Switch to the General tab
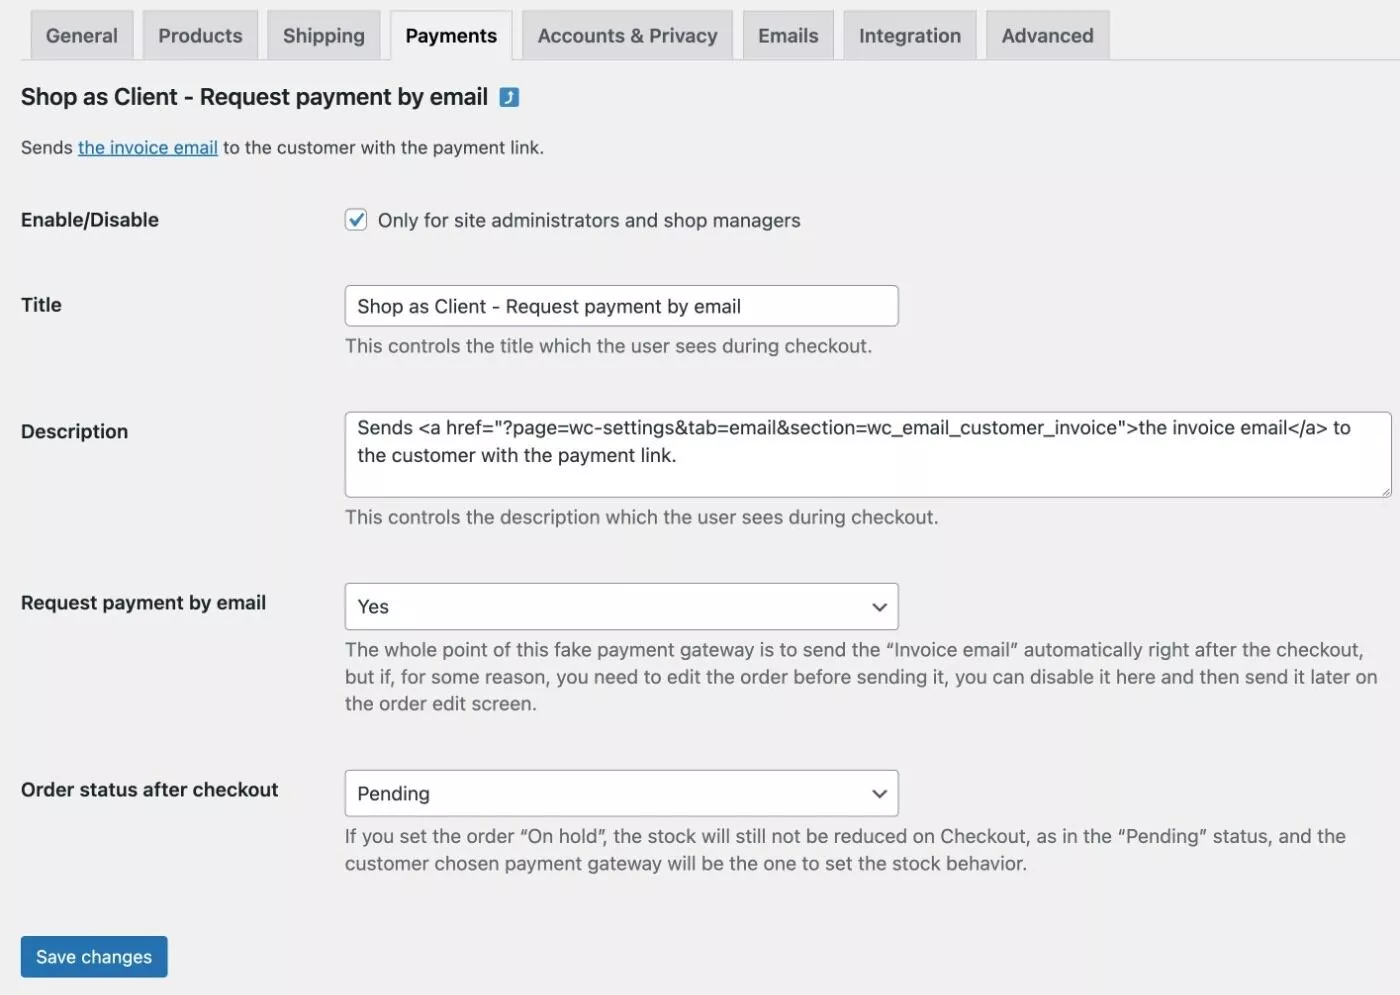 coord(82,36)
